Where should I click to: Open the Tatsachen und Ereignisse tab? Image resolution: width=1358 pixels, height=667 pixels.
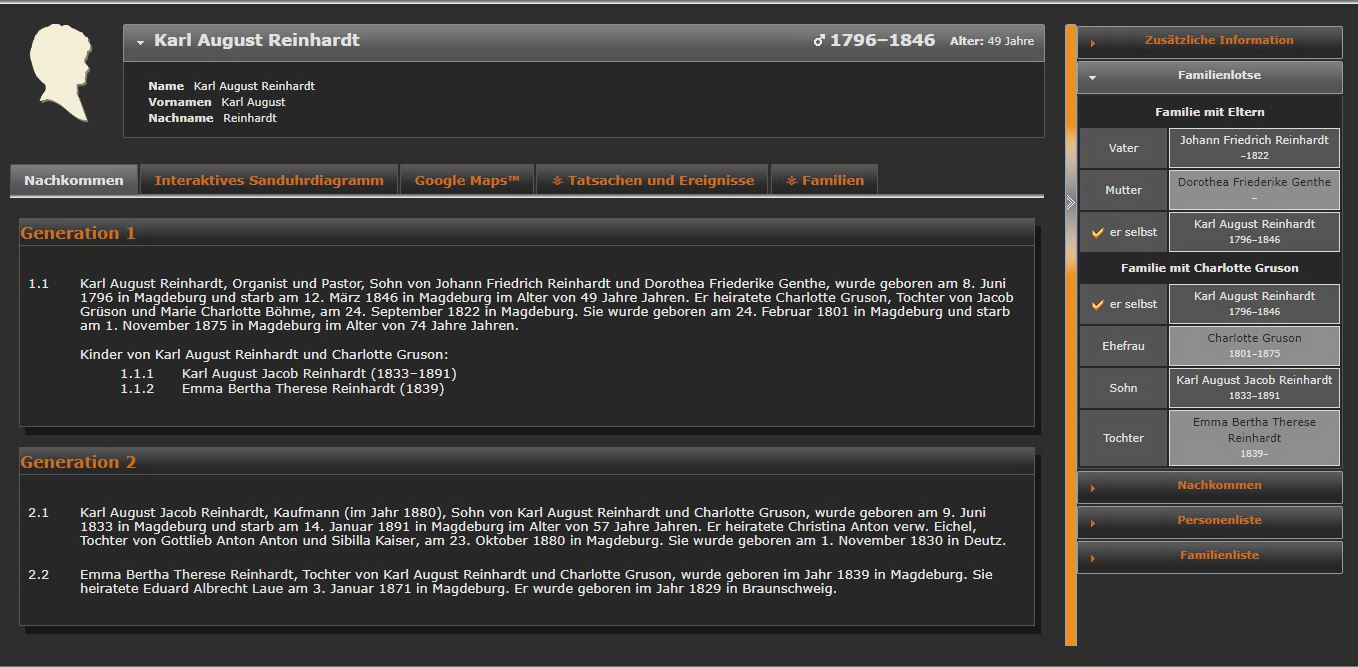point(653,181)
